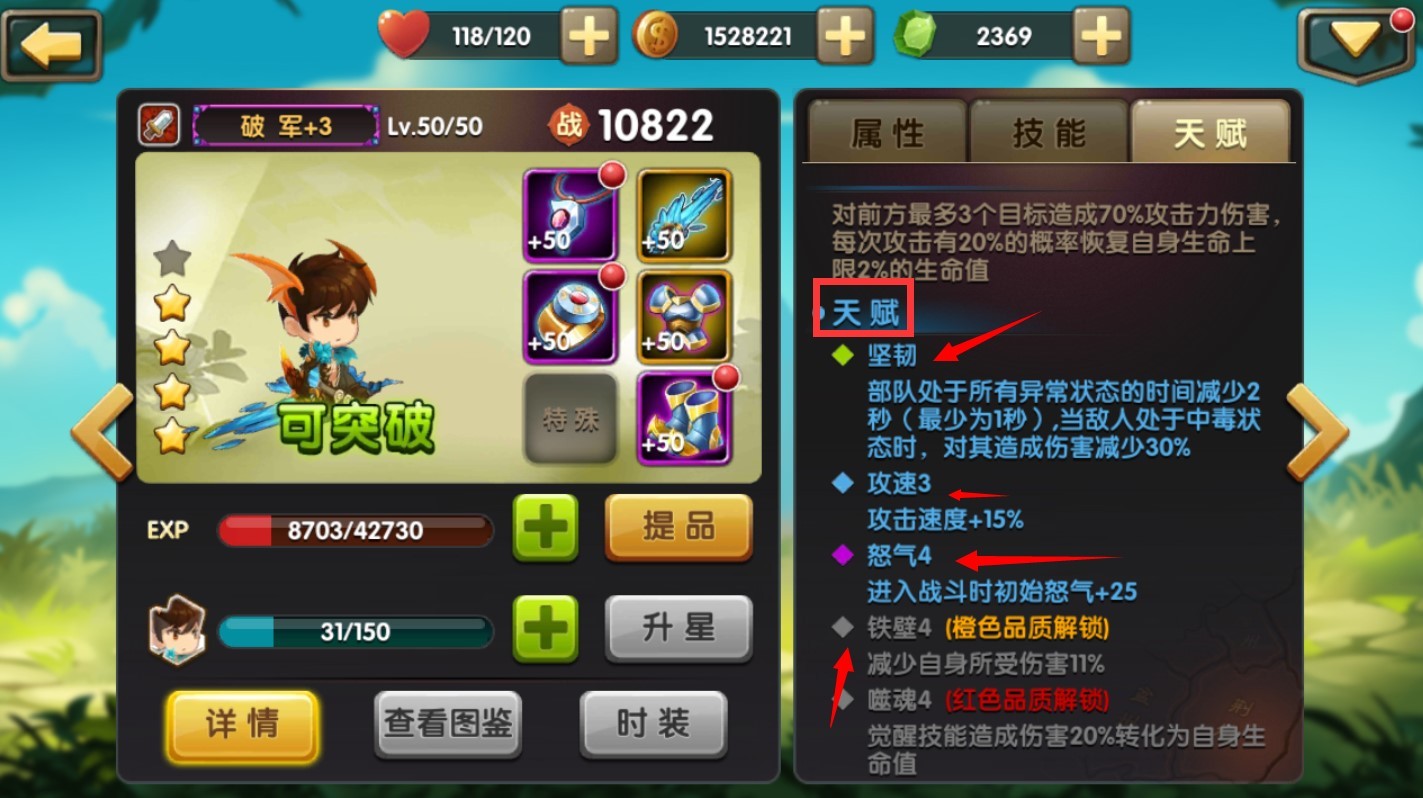Show next hero with right chevron

click(1316, 432)
